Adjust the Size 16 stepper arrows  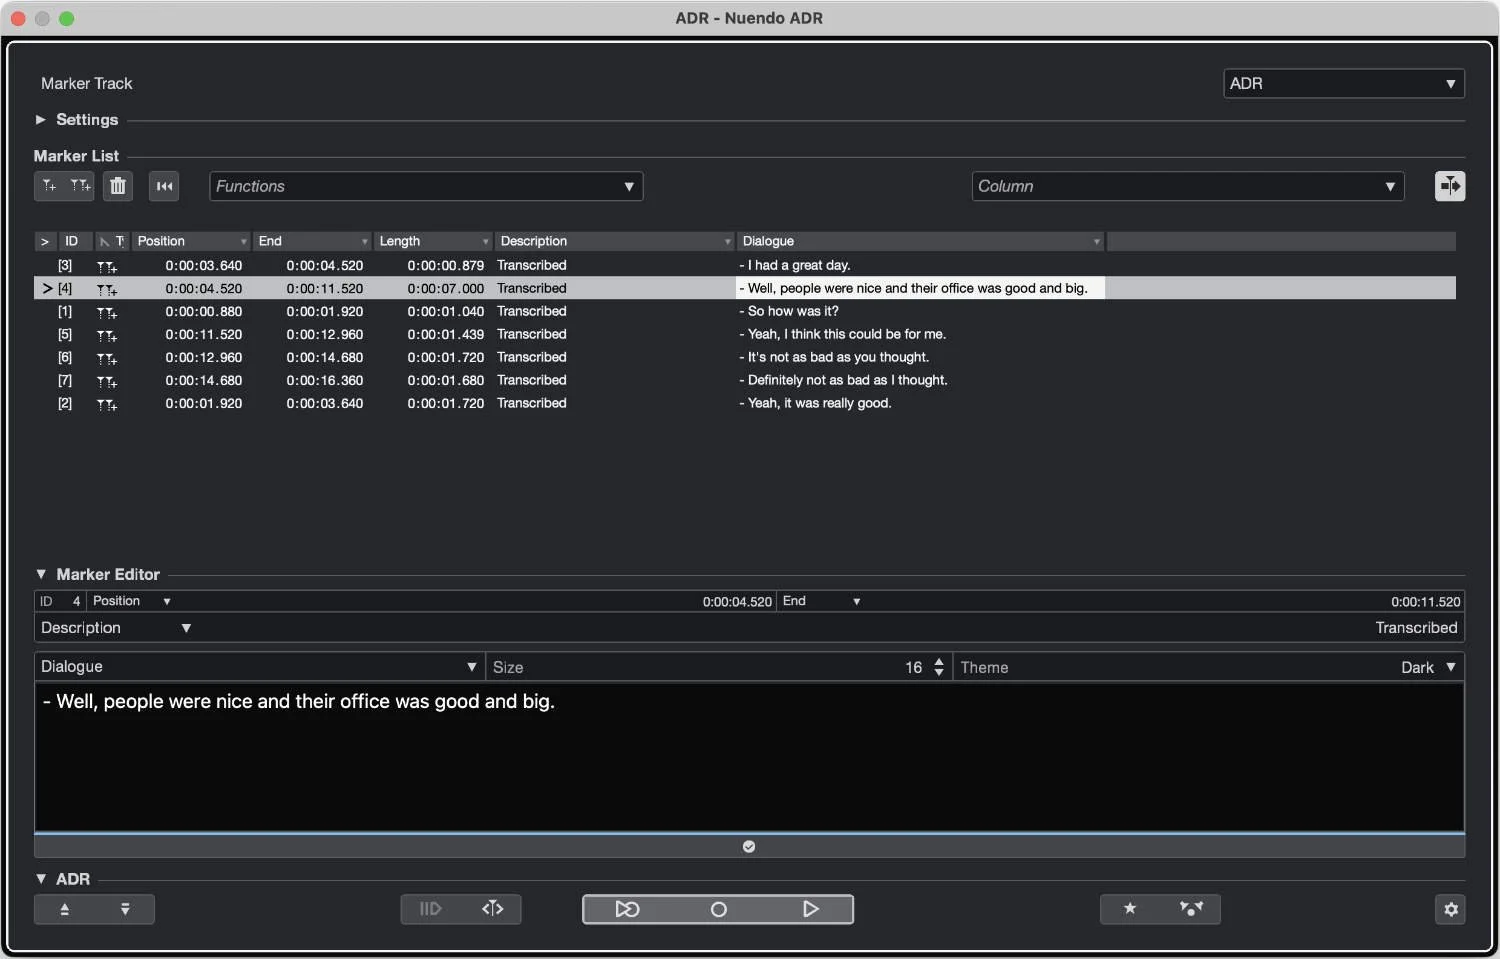coord(939,667)
